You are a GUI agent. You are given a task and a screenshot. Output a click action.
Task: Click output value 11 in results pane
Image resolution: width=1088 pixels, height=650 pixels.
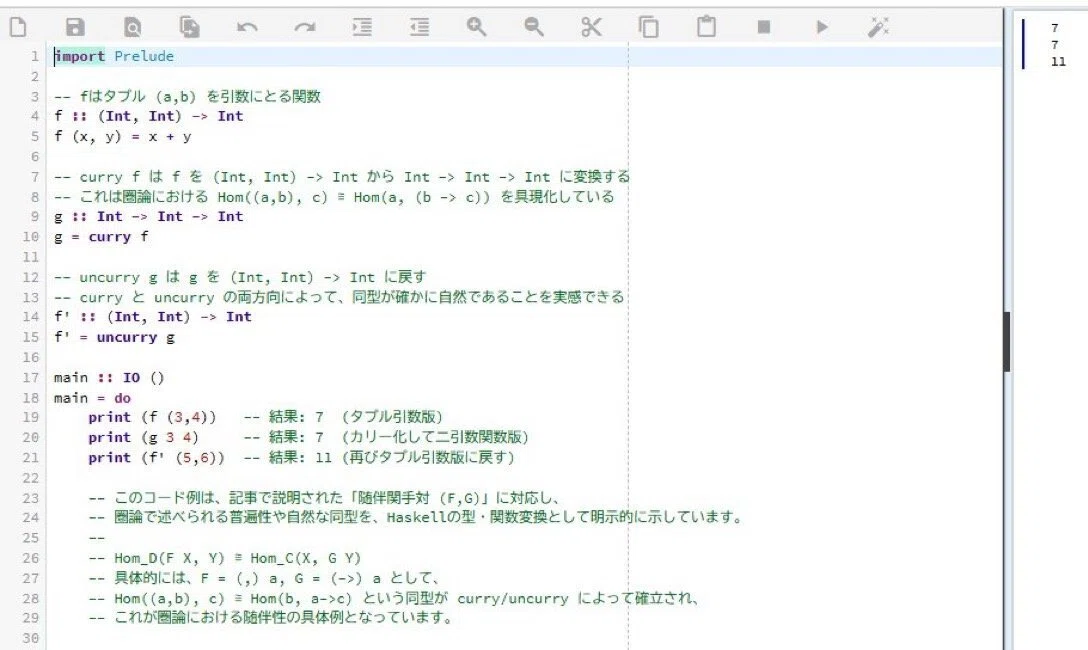[1058, 62]
